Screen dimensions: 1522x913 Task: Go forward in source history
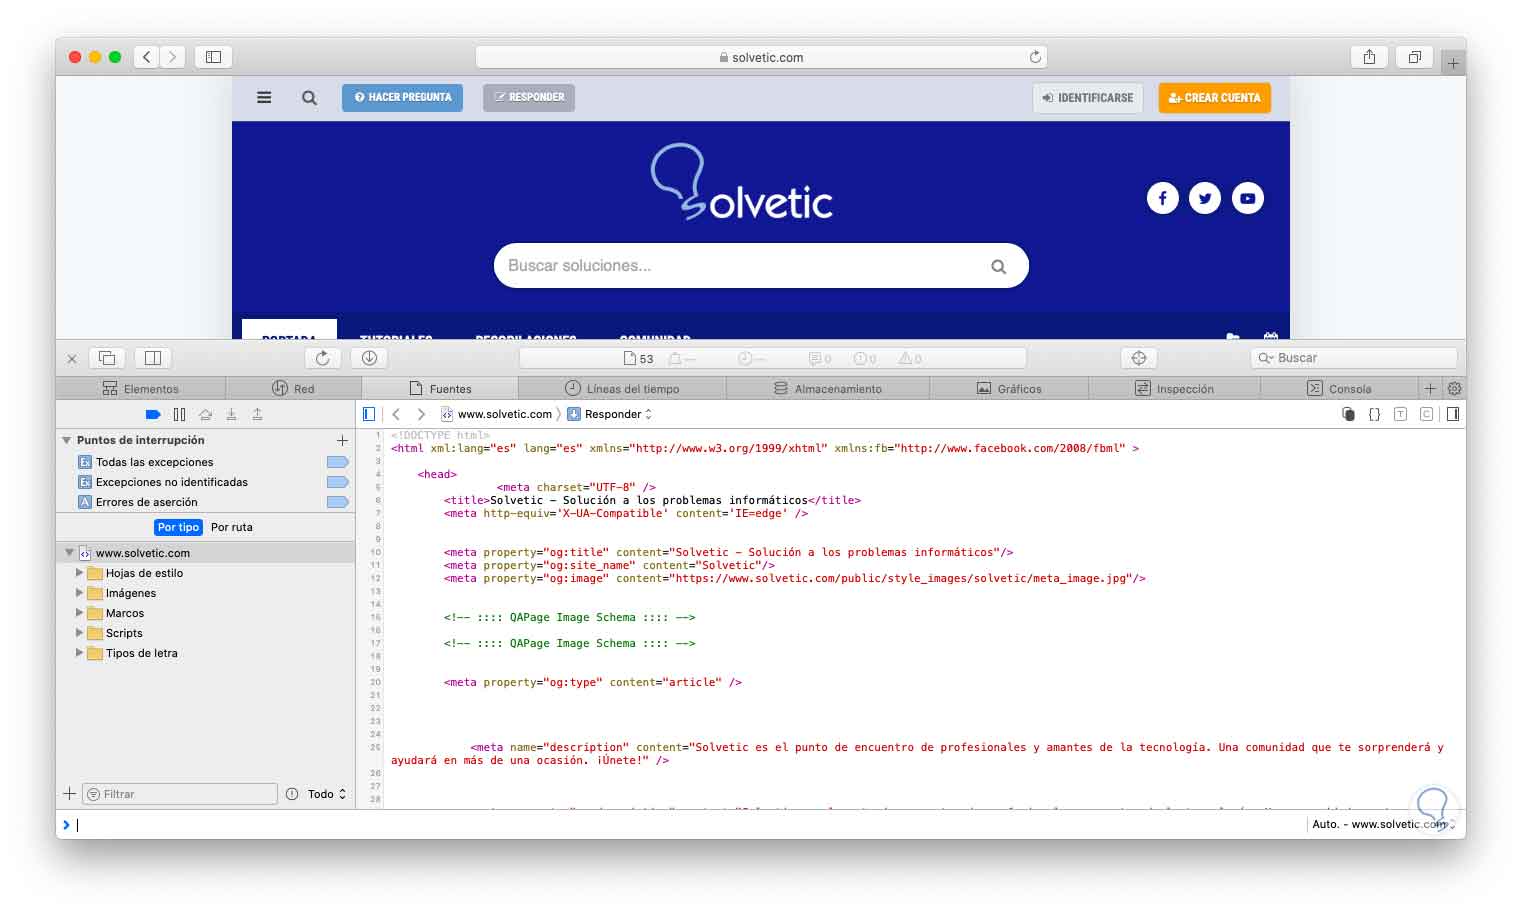(x=421, y=414)
